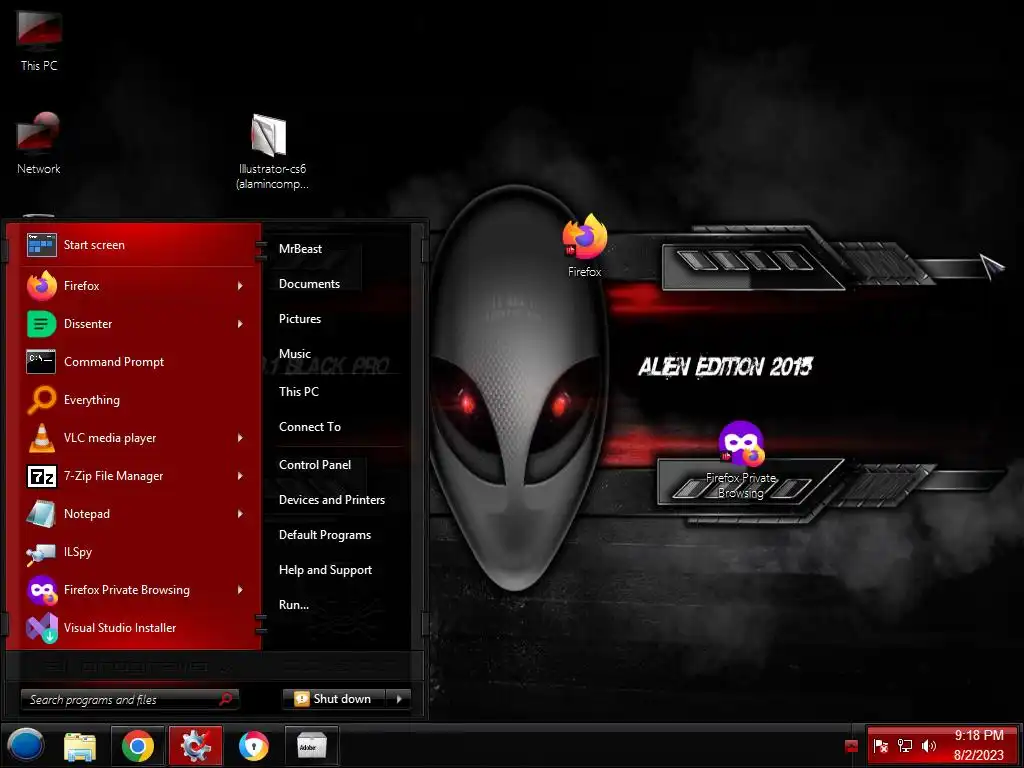The image size is (1024, 768).
Task: Open the MrBeast user folder
Action: pos(300,249)
